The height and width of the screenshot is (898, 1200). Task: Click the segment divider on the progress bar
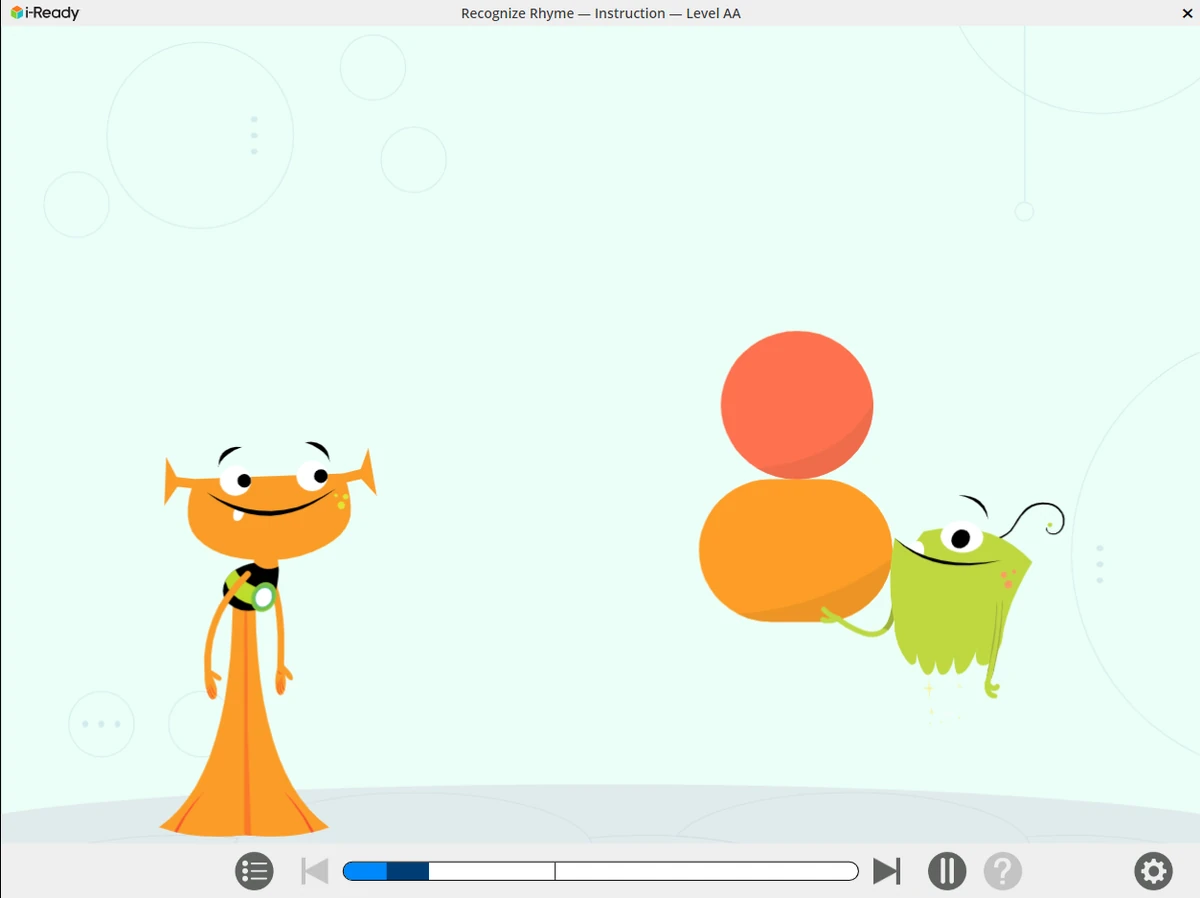point(556,871)
